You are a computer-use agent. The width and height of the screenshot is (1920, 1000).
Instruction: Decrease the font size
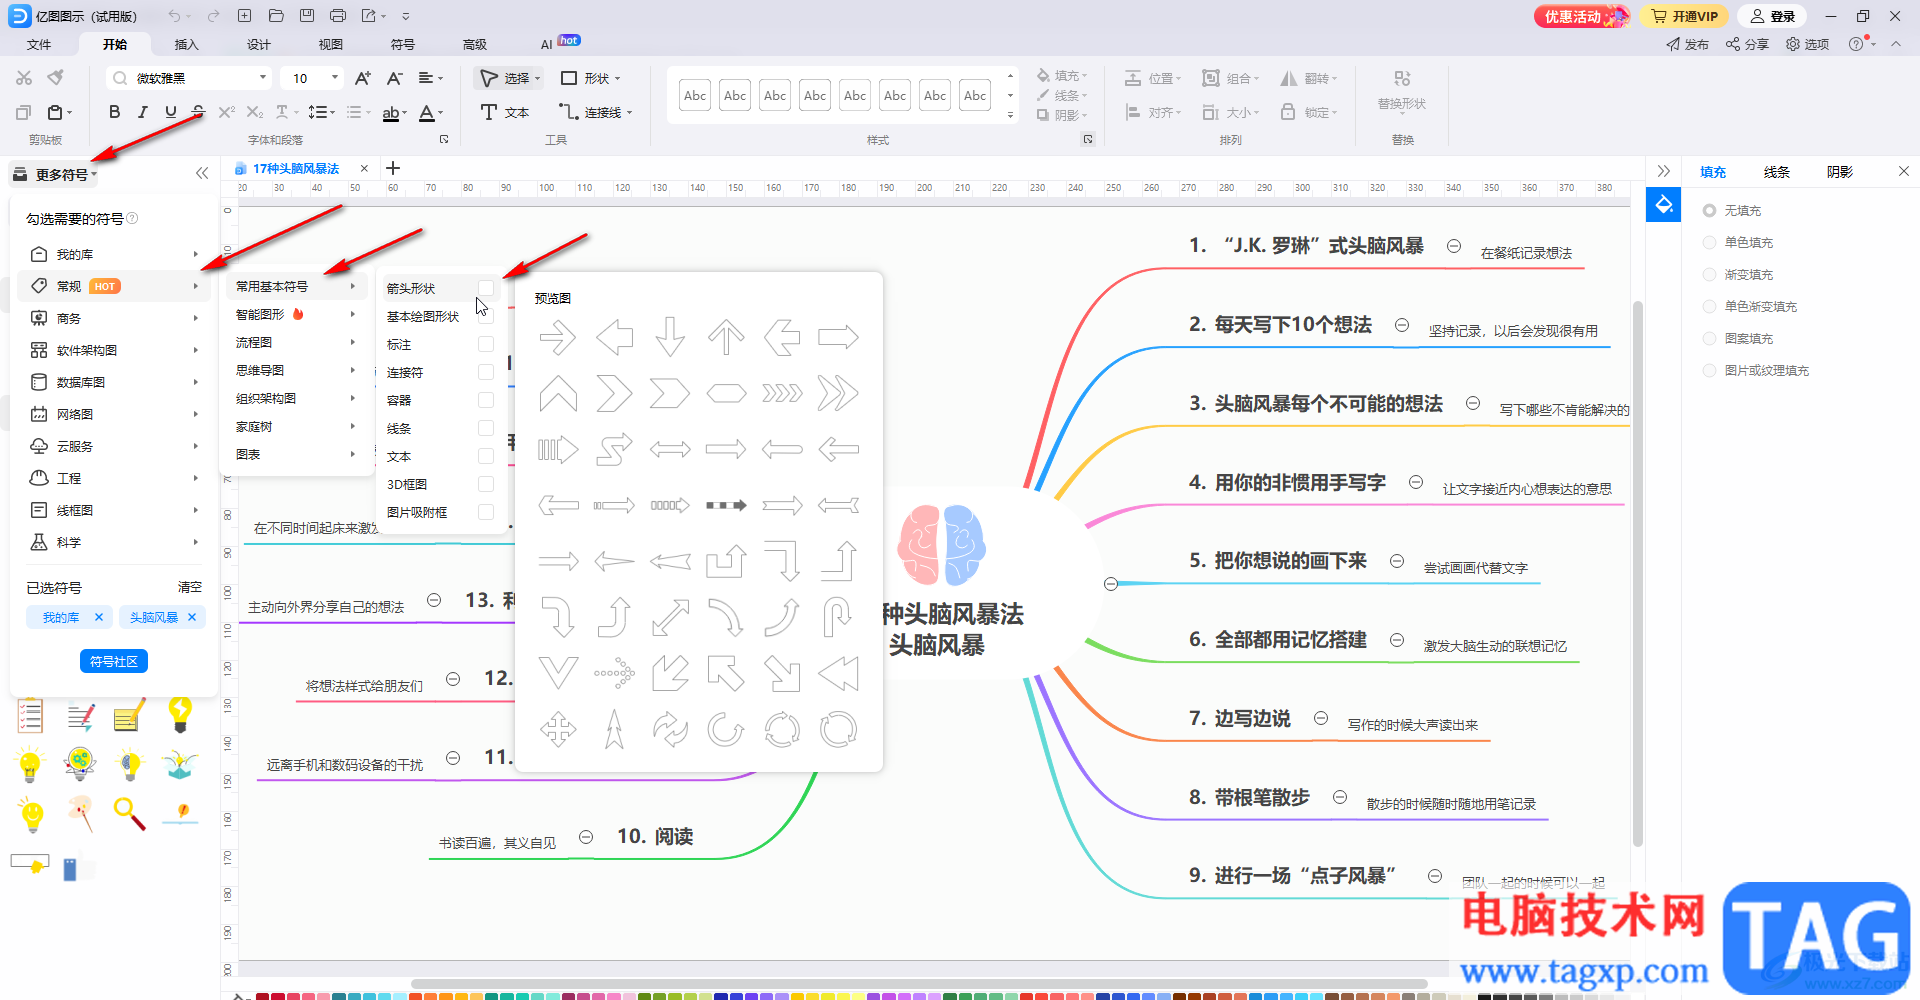click(x=394, y=78)
